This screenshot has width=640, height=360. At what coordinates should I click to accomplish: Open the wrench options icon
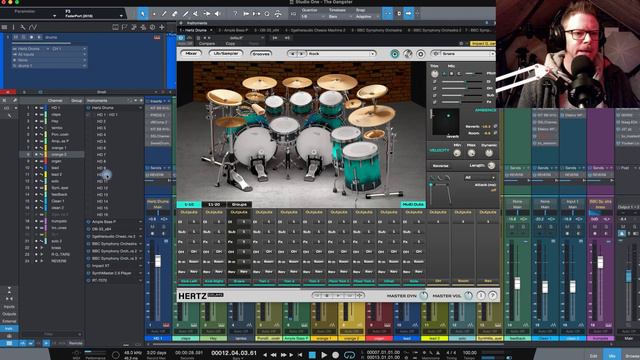[23, 27]
